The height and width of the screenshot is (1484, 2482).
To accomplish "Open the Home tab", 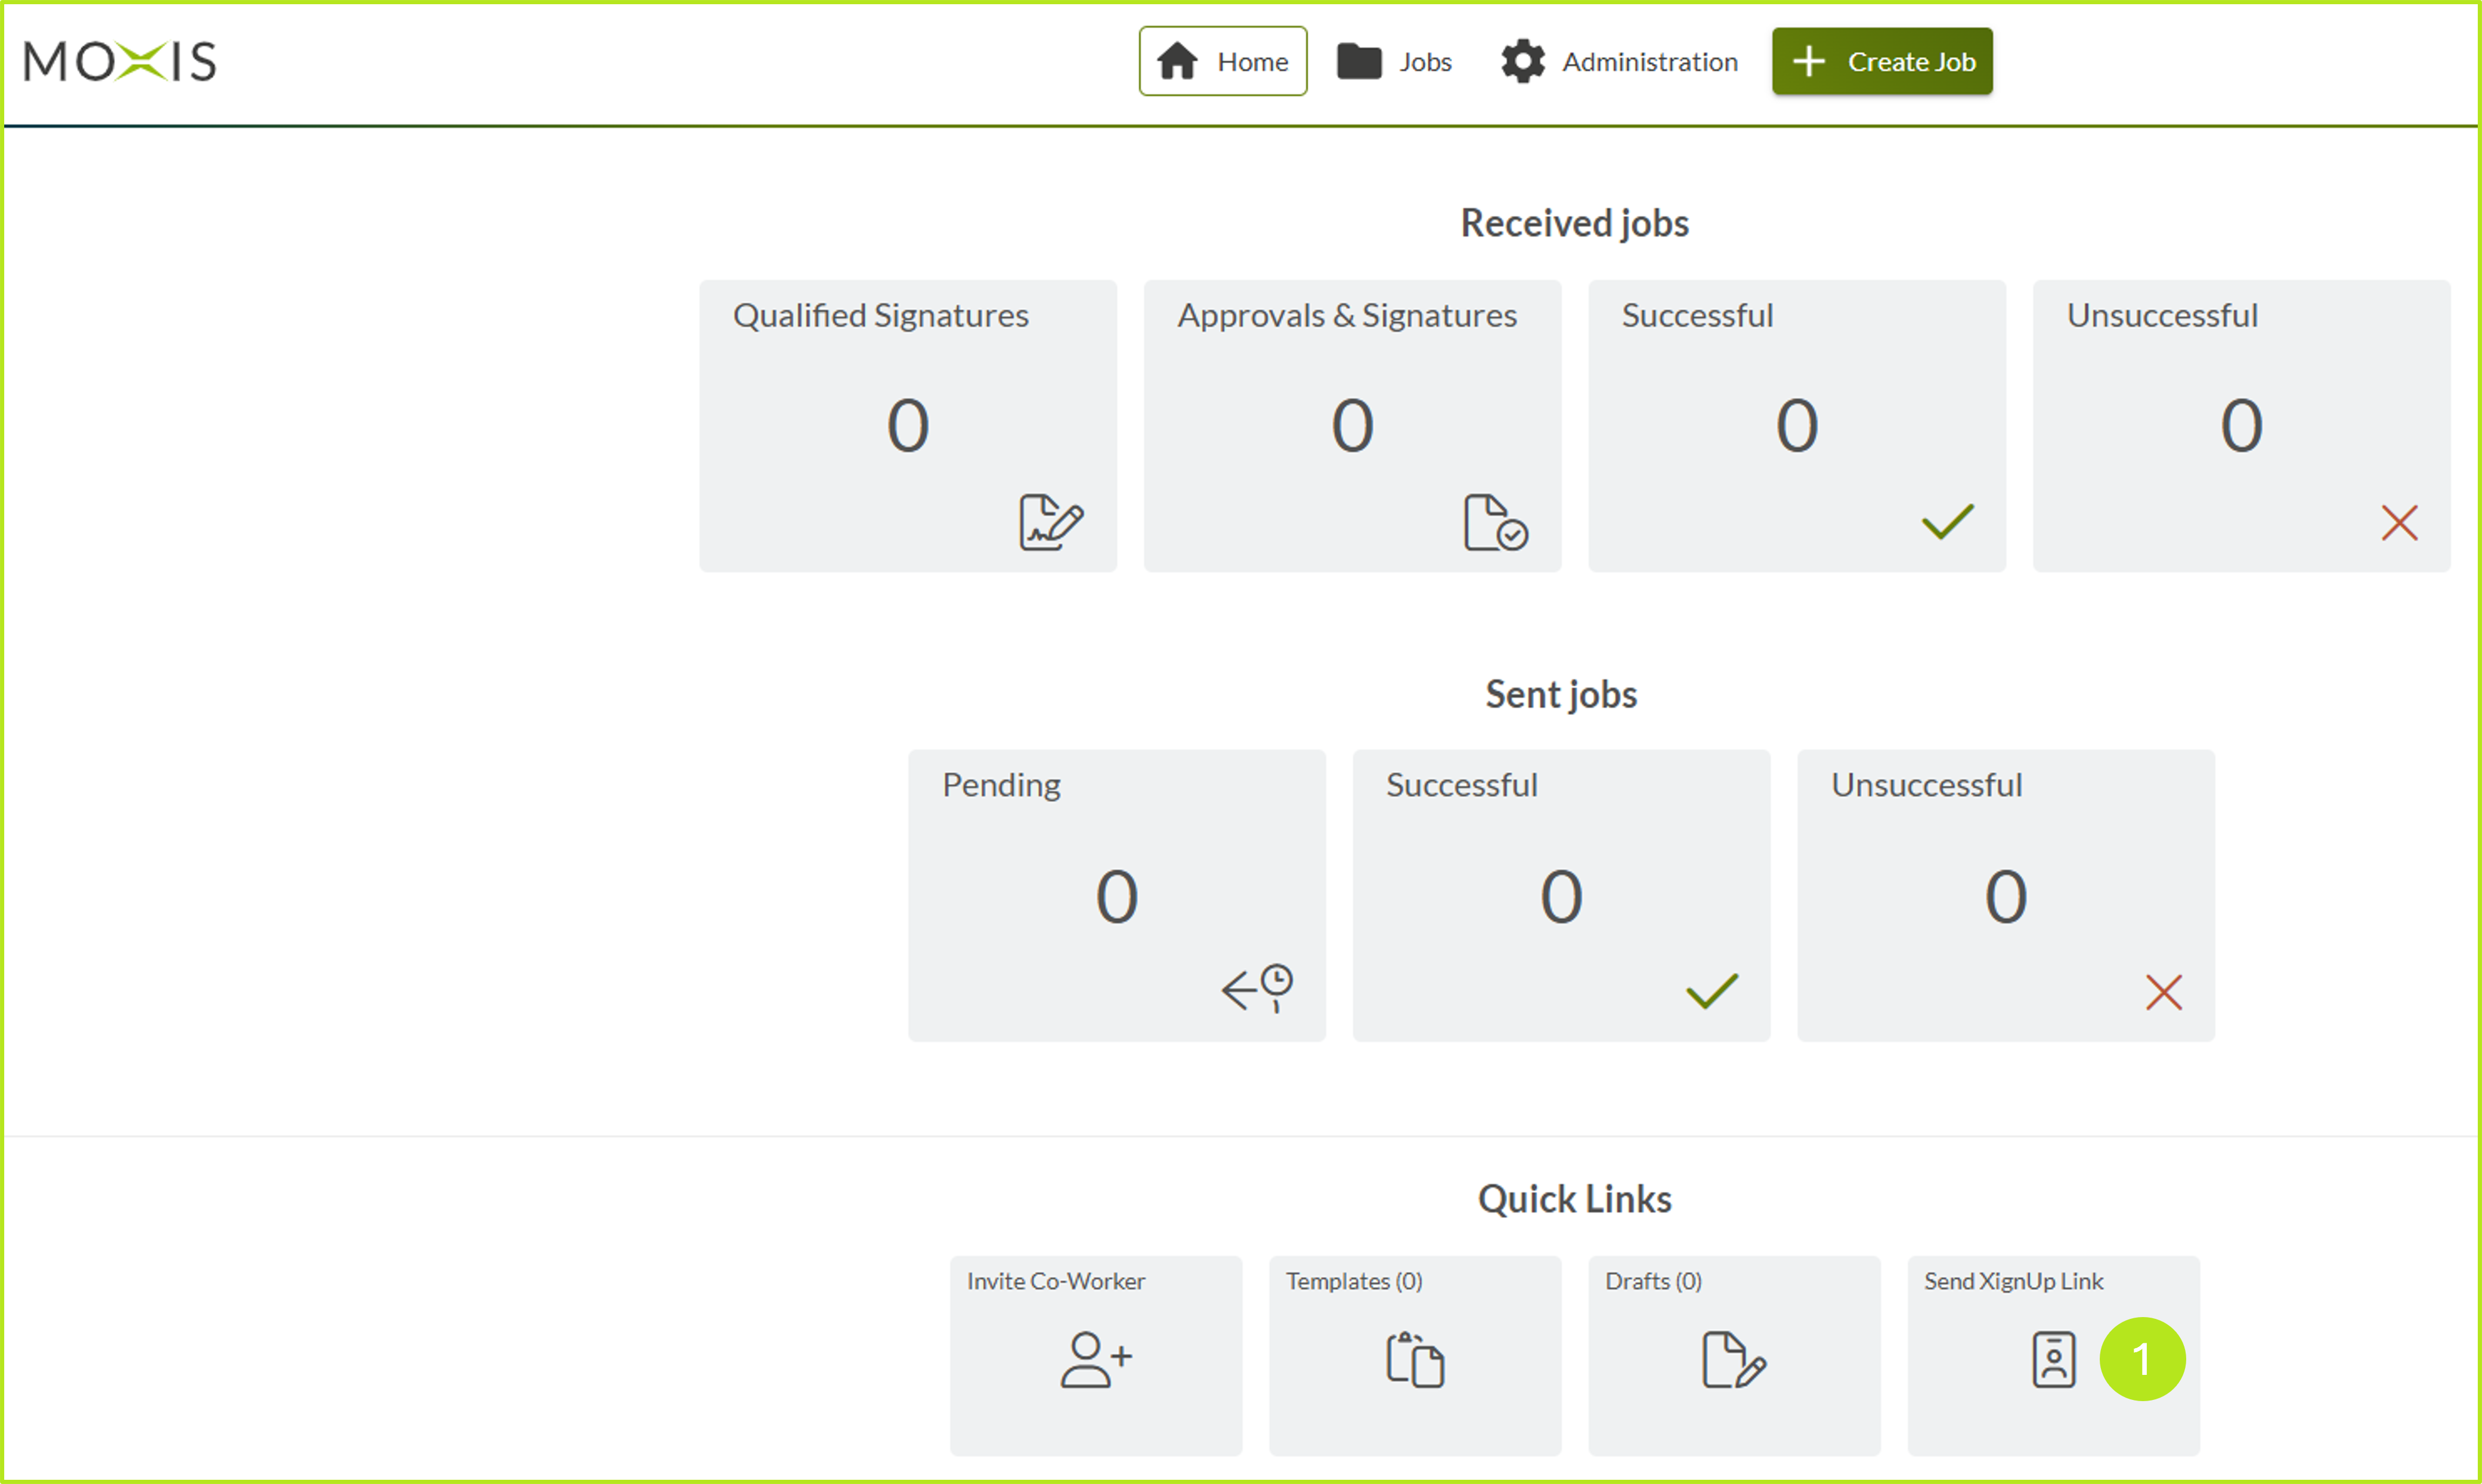I will tap(1222, 62).
